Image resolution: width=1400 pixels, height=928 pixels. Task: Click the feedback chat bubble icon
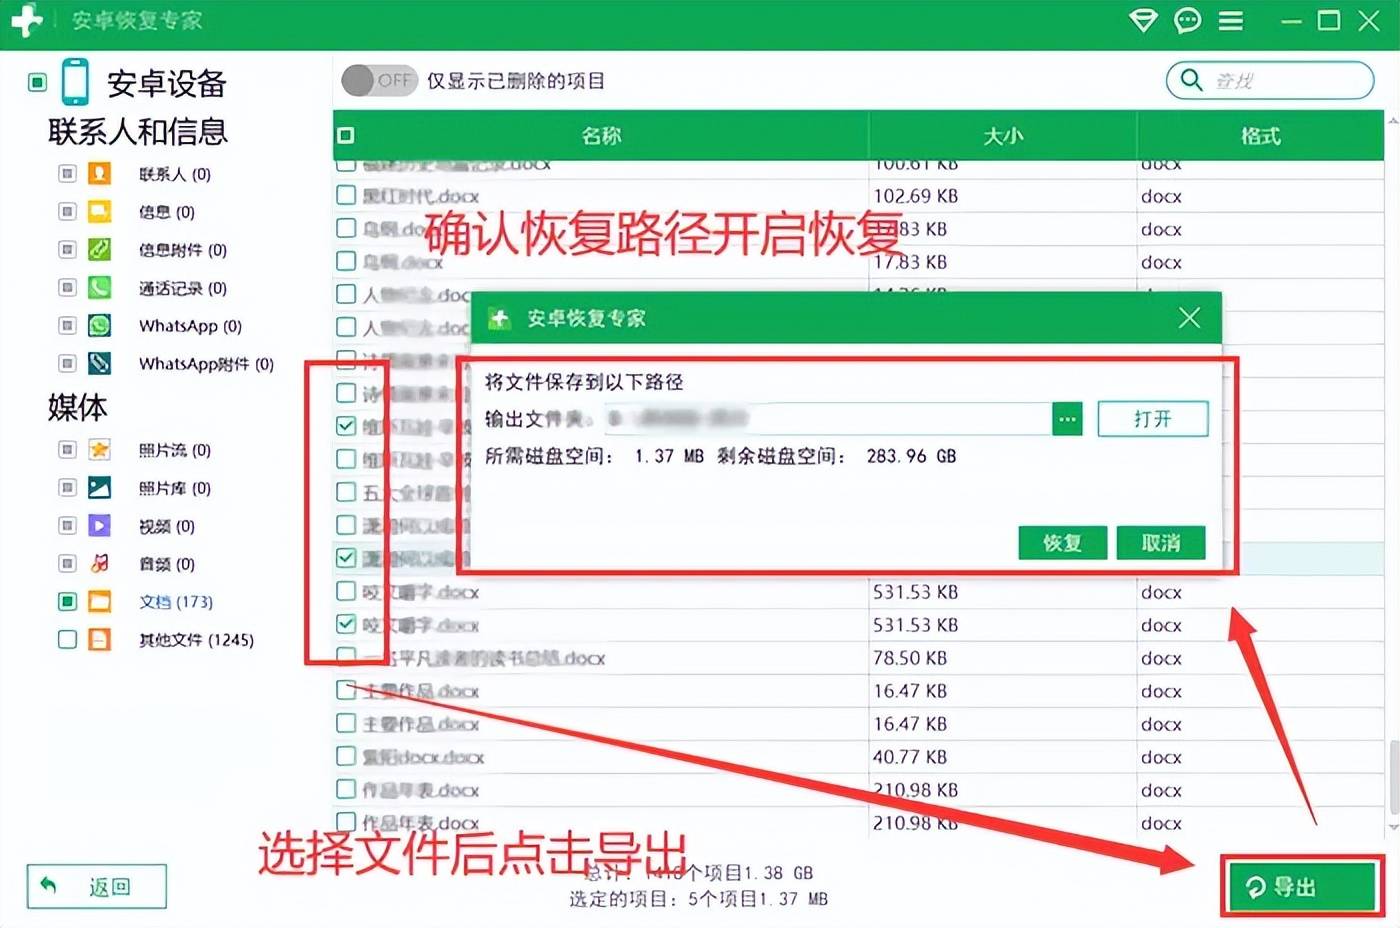pyautogui.click(x=1187, y=20)
